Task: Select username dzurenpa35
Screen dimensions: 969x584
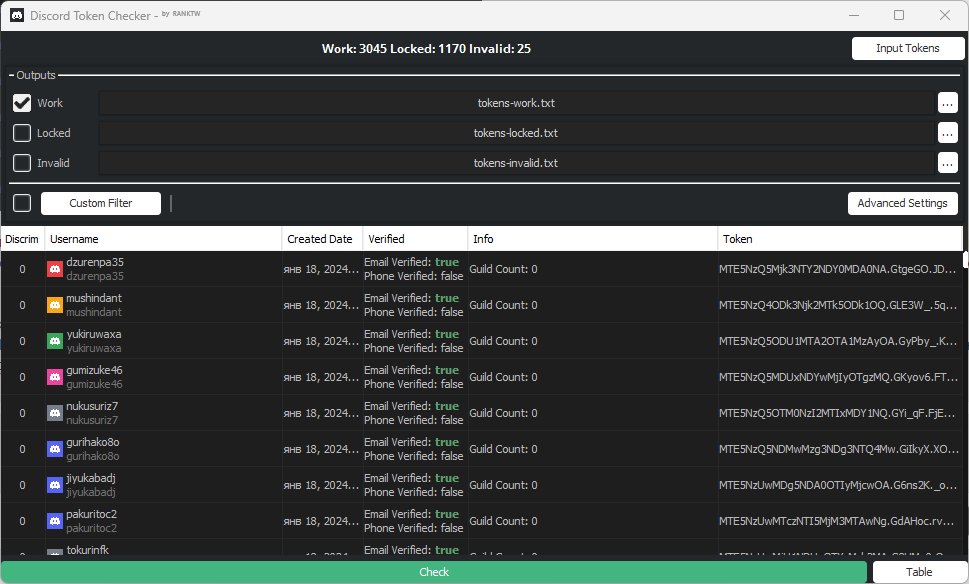Action: pos(95,262)
